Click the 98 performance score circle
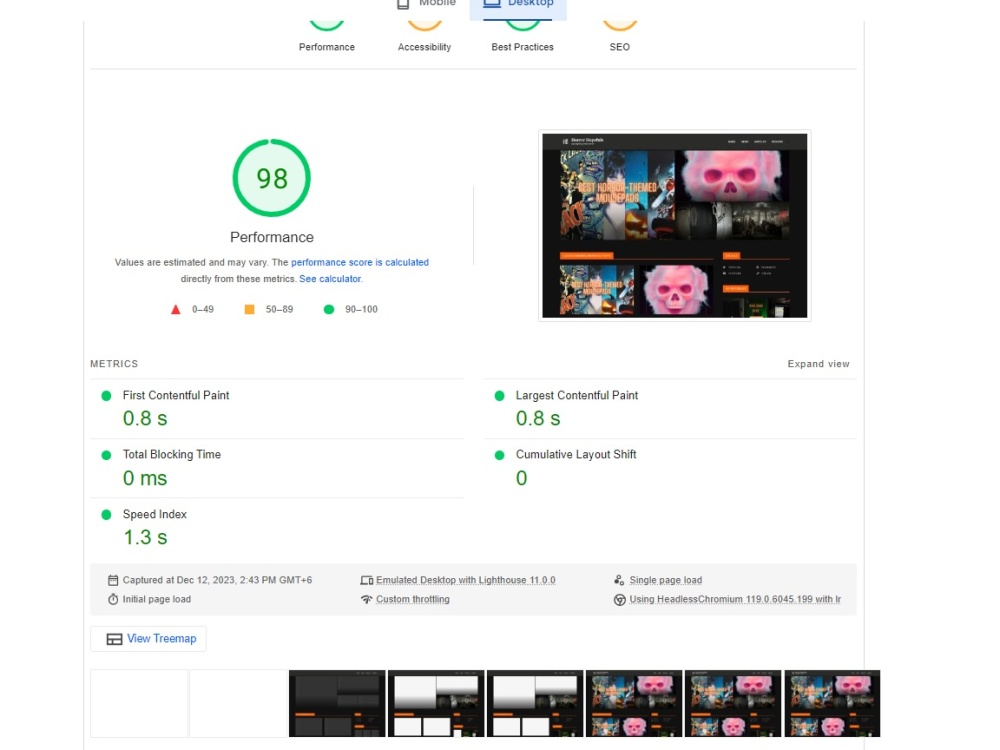Screen dimensions: 1000x750 272,178
